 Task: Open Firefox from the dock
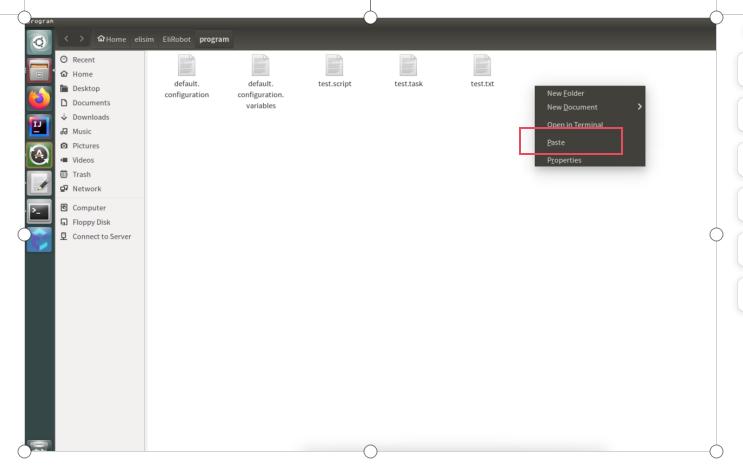39,98
